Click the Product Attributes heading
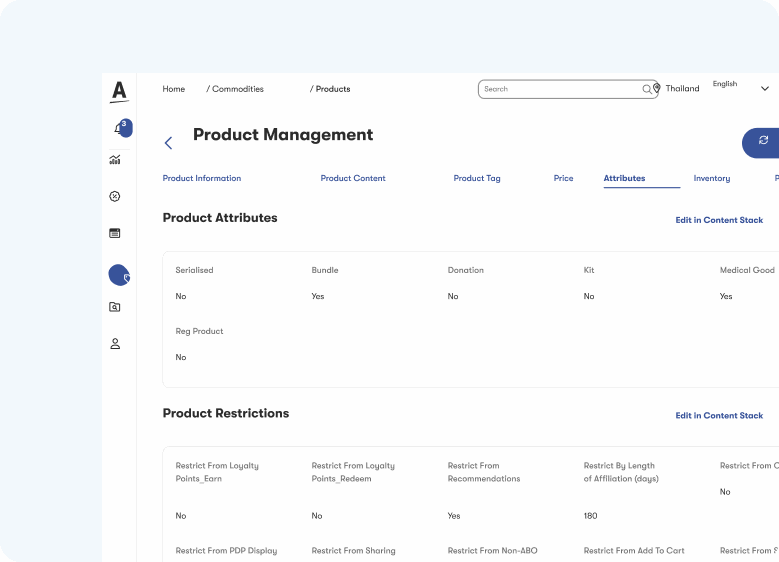 coord(220,218)
